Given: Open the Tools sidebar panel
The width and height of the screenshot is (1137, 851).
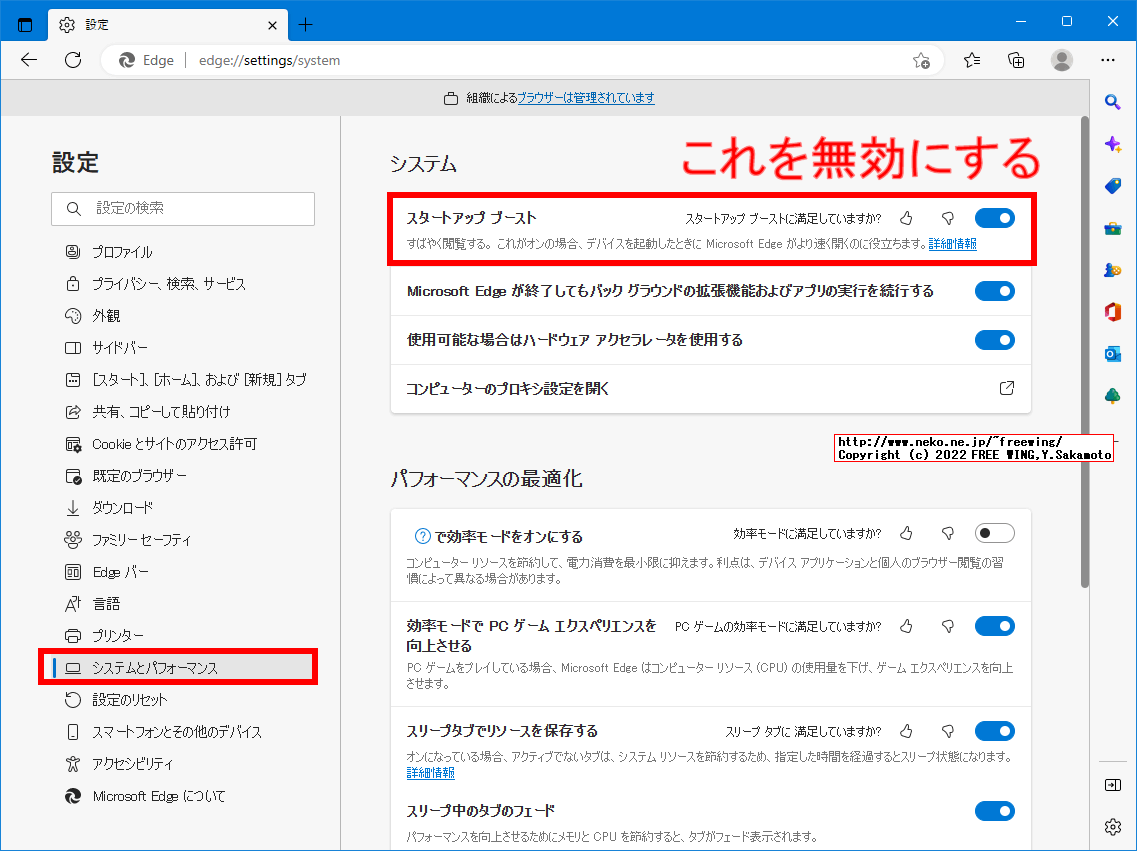Looking at the screenshot, I should [1112, 227].
